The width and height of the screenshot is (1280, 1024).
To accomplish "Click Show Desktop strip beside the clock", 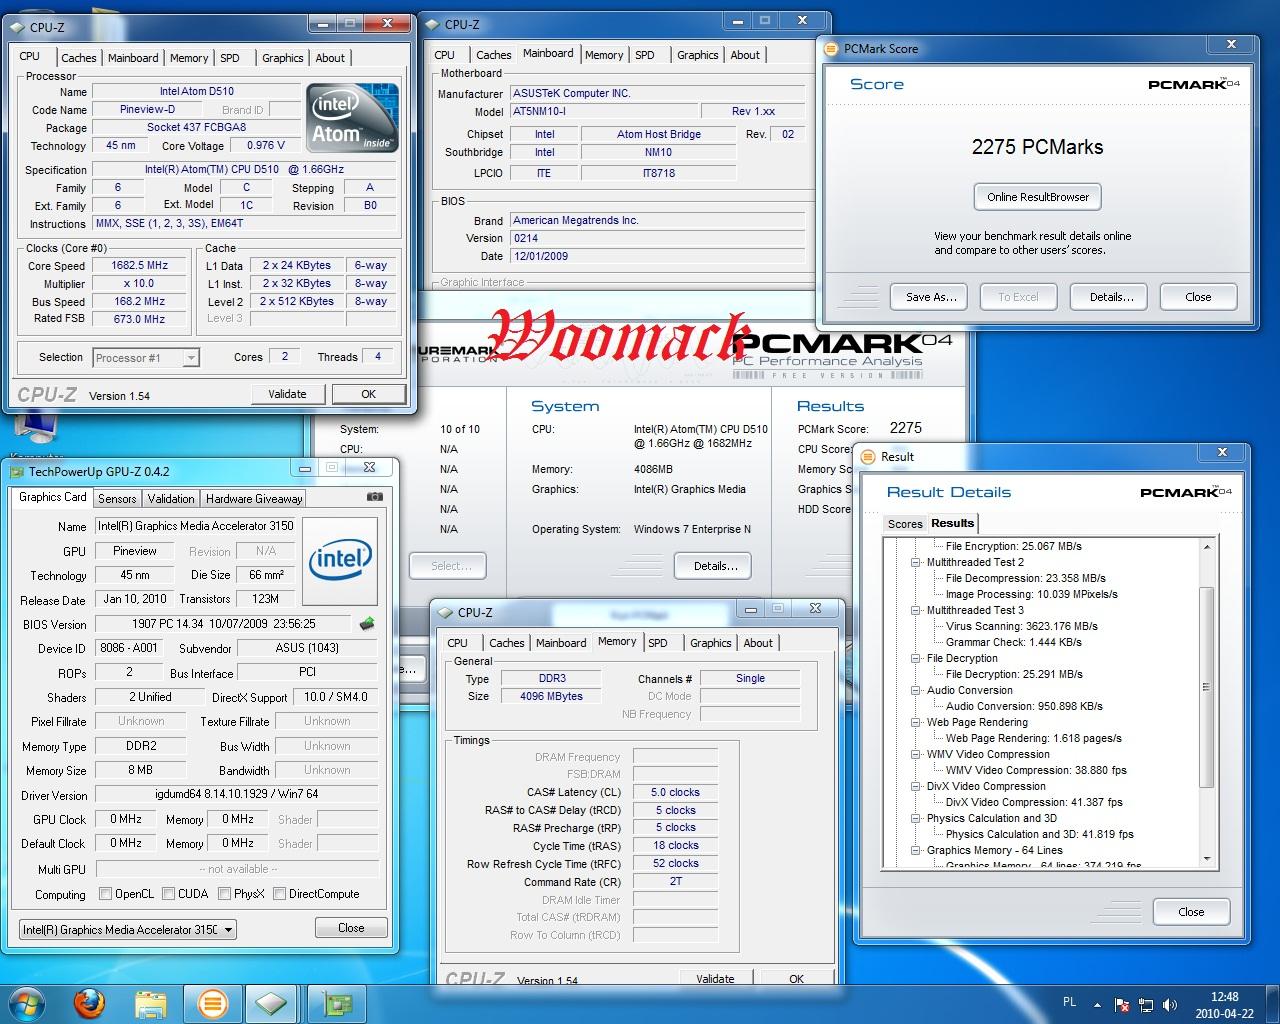I will click(1272, 1003).
